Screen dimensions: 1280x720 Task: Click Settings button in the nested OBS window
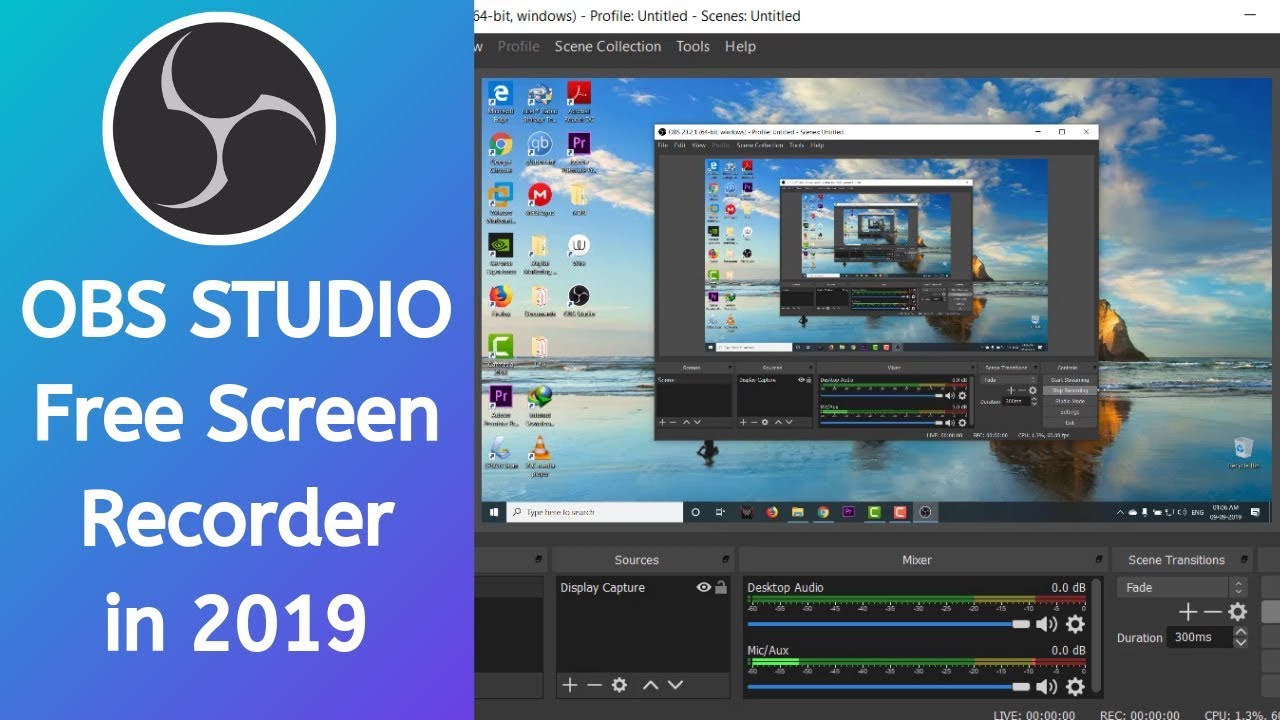pyautogui.click(x=1070, y=412)
